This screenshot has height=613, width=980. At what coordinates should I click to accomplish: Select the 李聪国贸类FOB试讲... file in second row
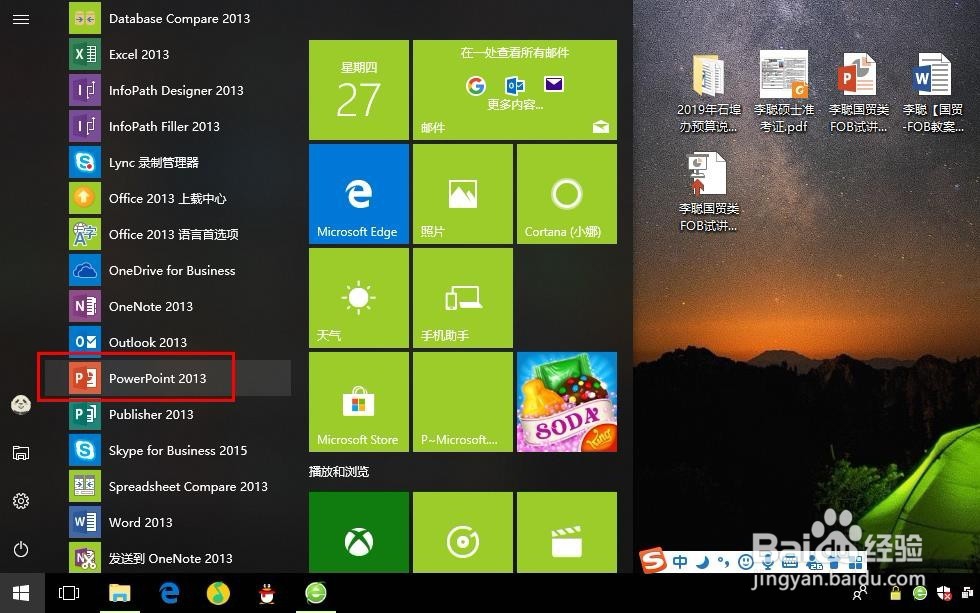coord(708,192)
